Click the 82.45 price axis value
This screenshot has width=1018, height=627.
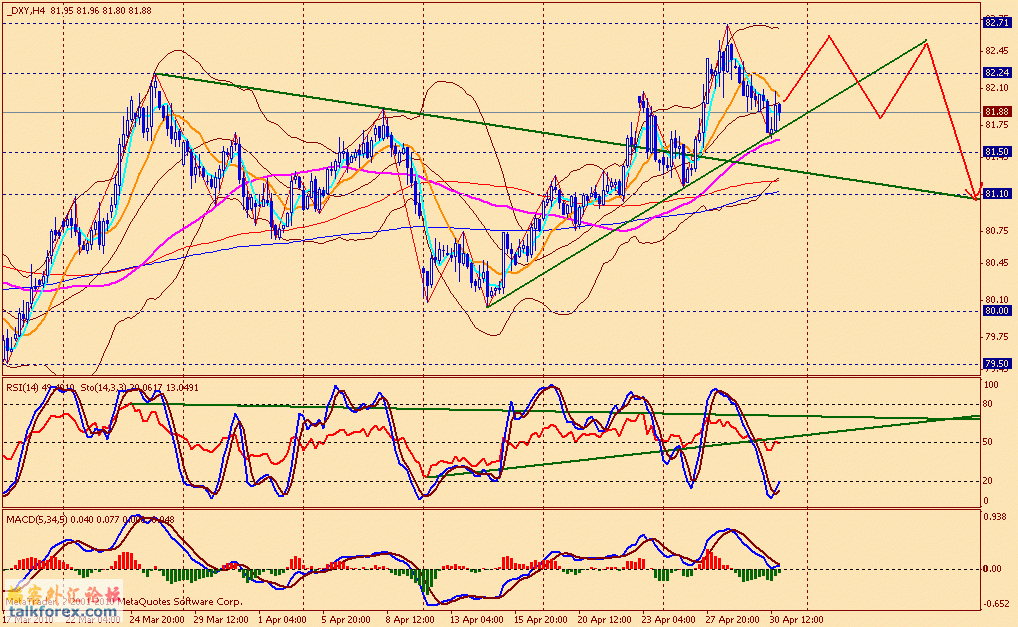996,51
